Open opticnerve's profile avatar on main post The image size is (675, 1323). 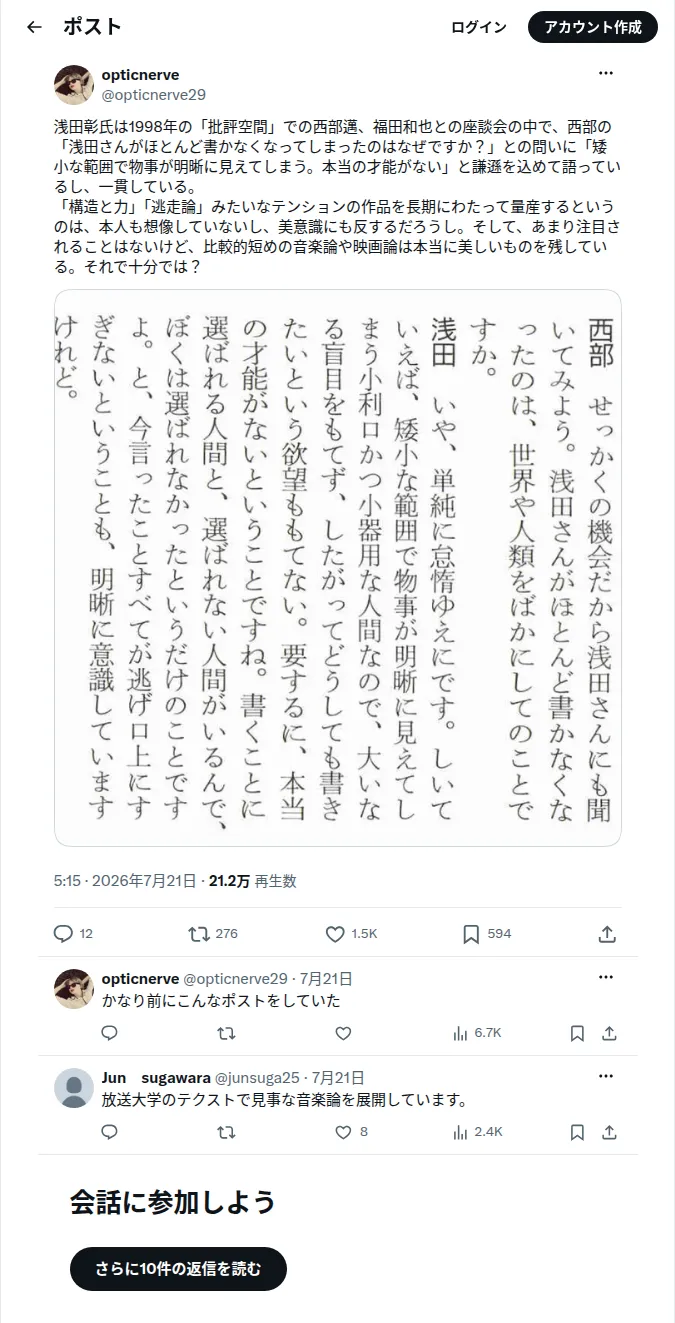point(74,85)
